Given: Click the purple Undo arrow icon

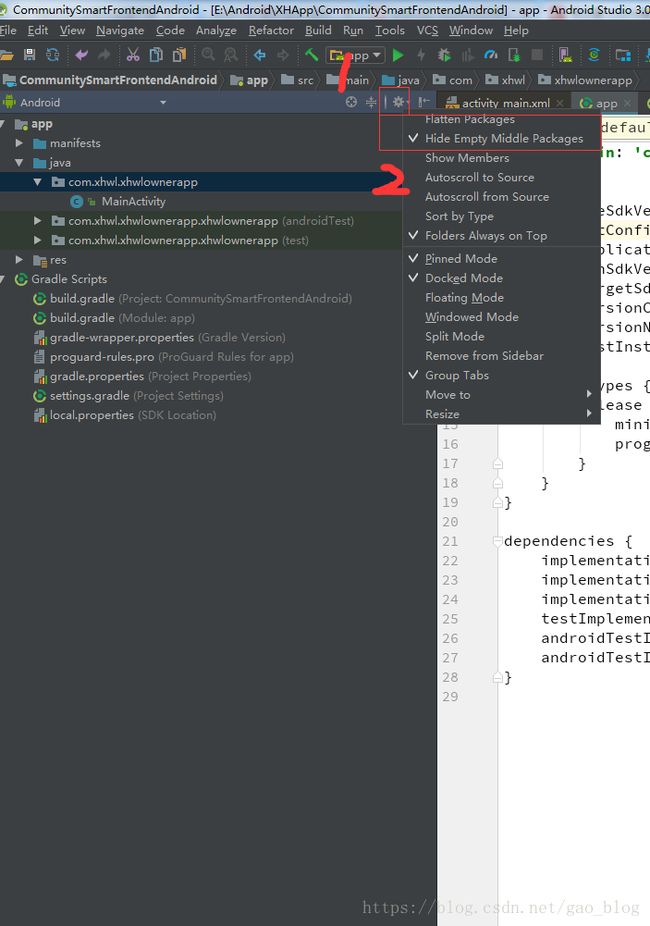Looking at the screenshot, I should (81, 55).
